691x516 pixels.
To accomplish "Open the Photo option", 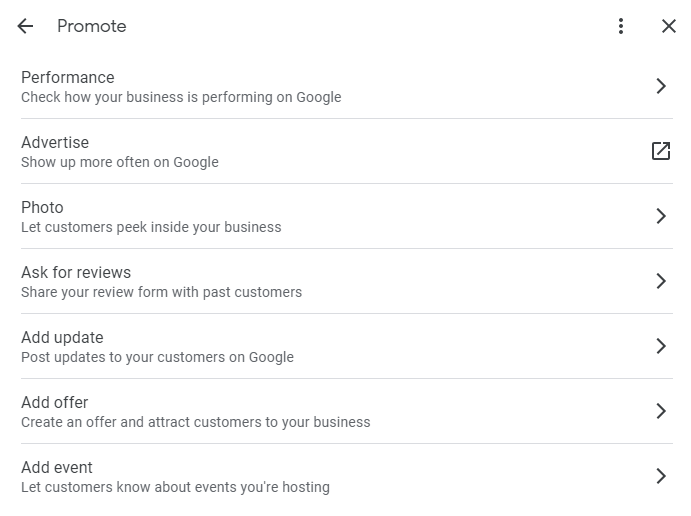I will pyautogui.click(x=42, y=207).
